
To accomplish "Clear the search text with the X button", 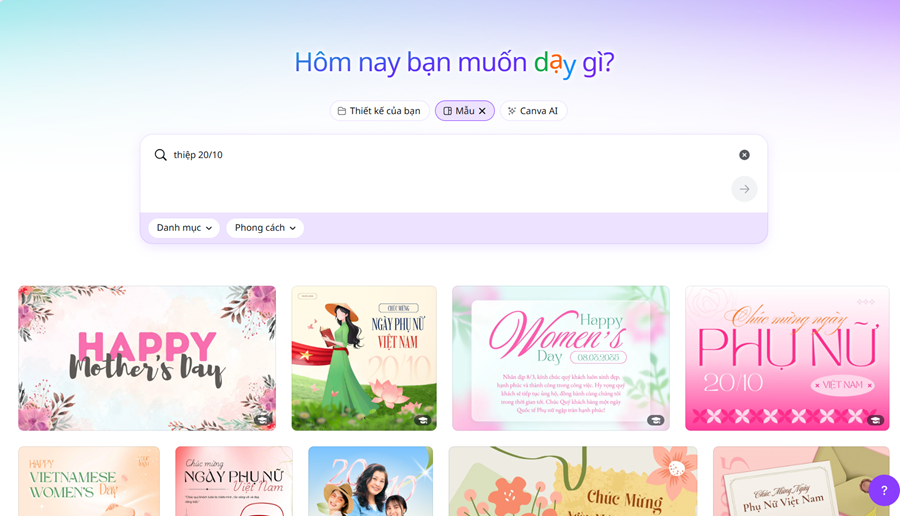I will coord(744,155).
